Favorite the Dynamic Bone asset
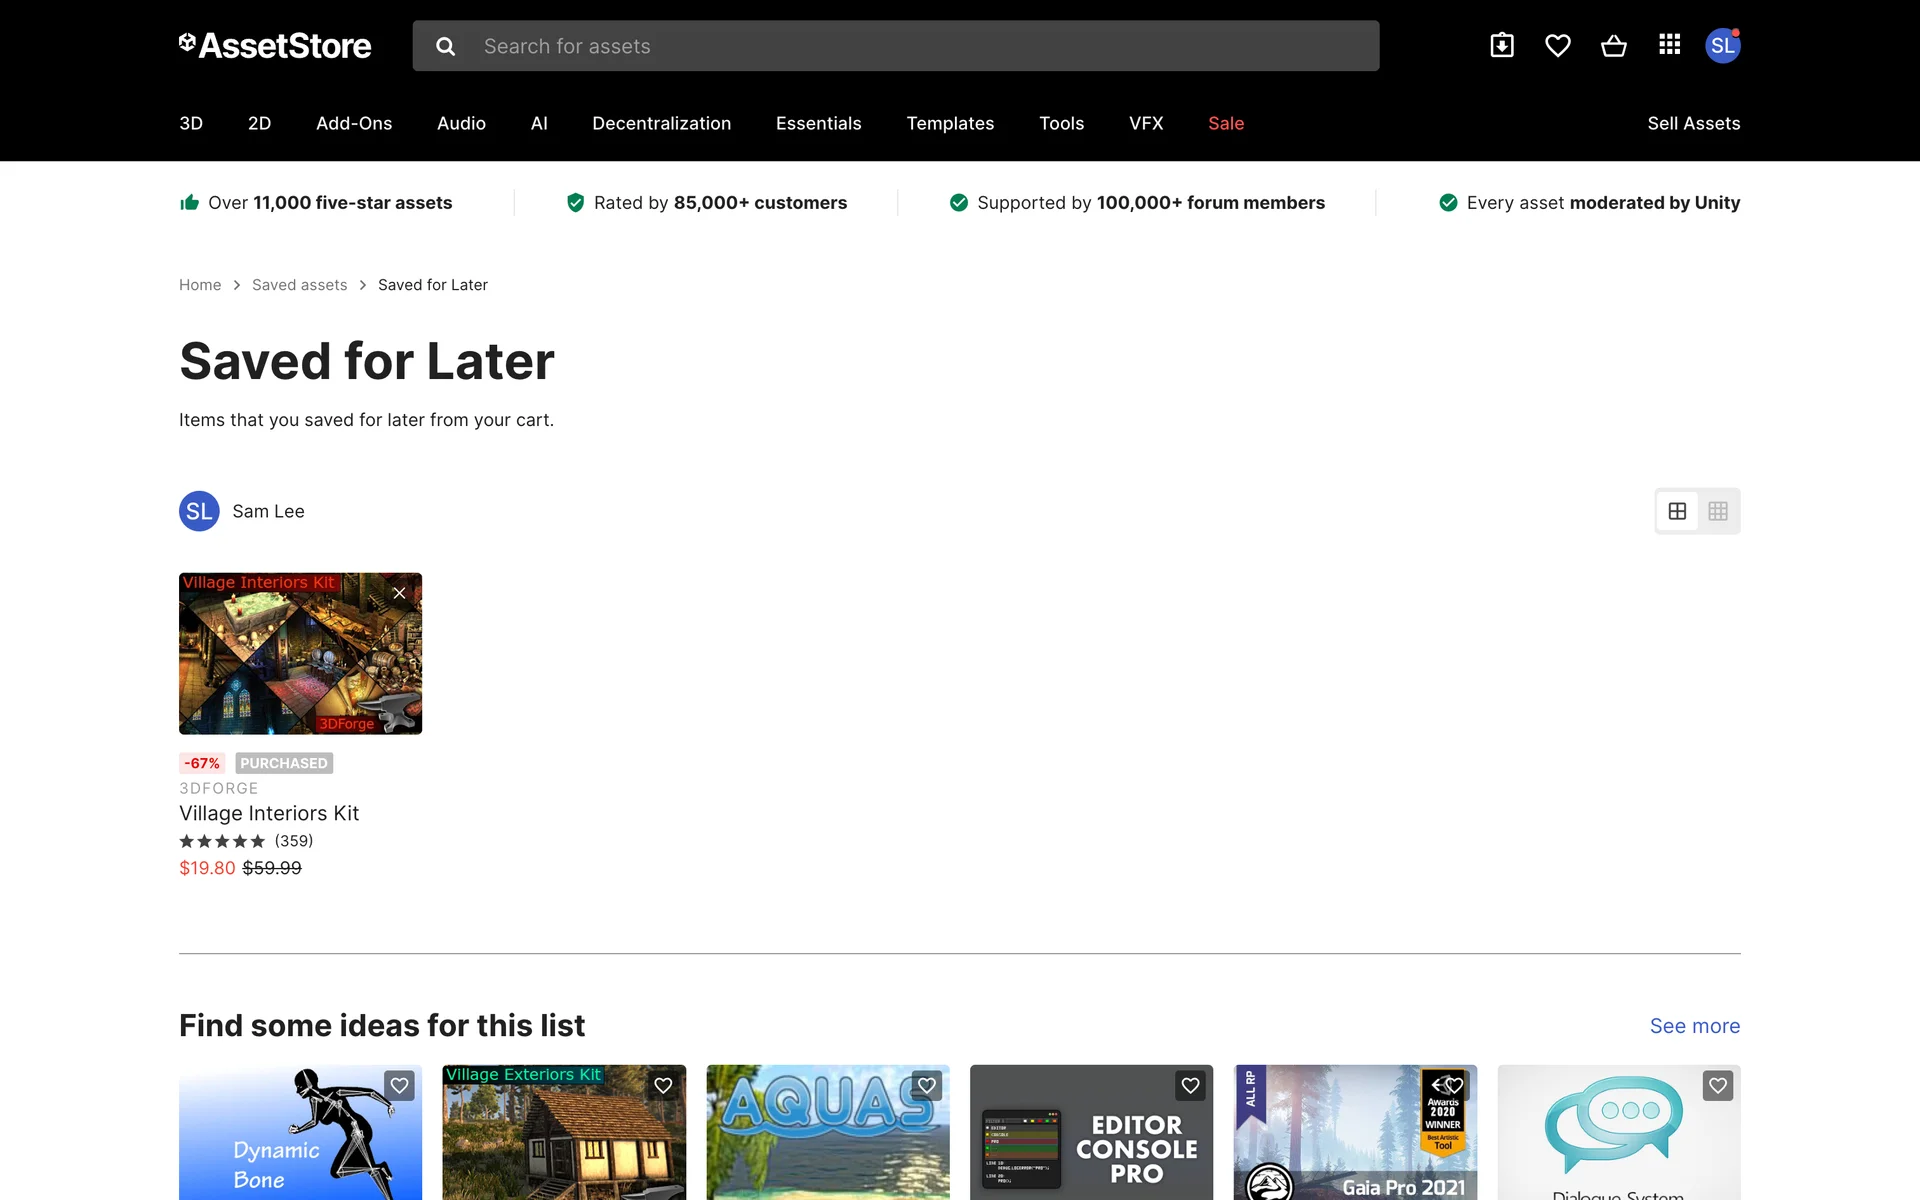This screenshot has height=1200, width=1920. click(x=399, y=1085)
